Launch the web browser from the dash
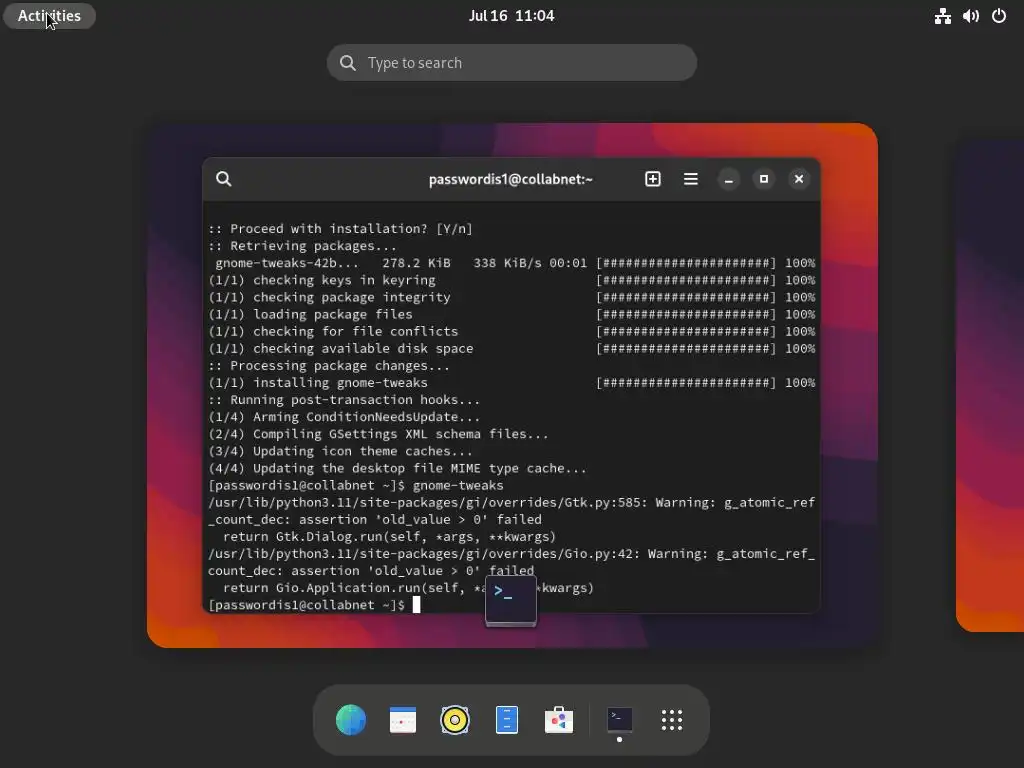 tap(351, 720)
